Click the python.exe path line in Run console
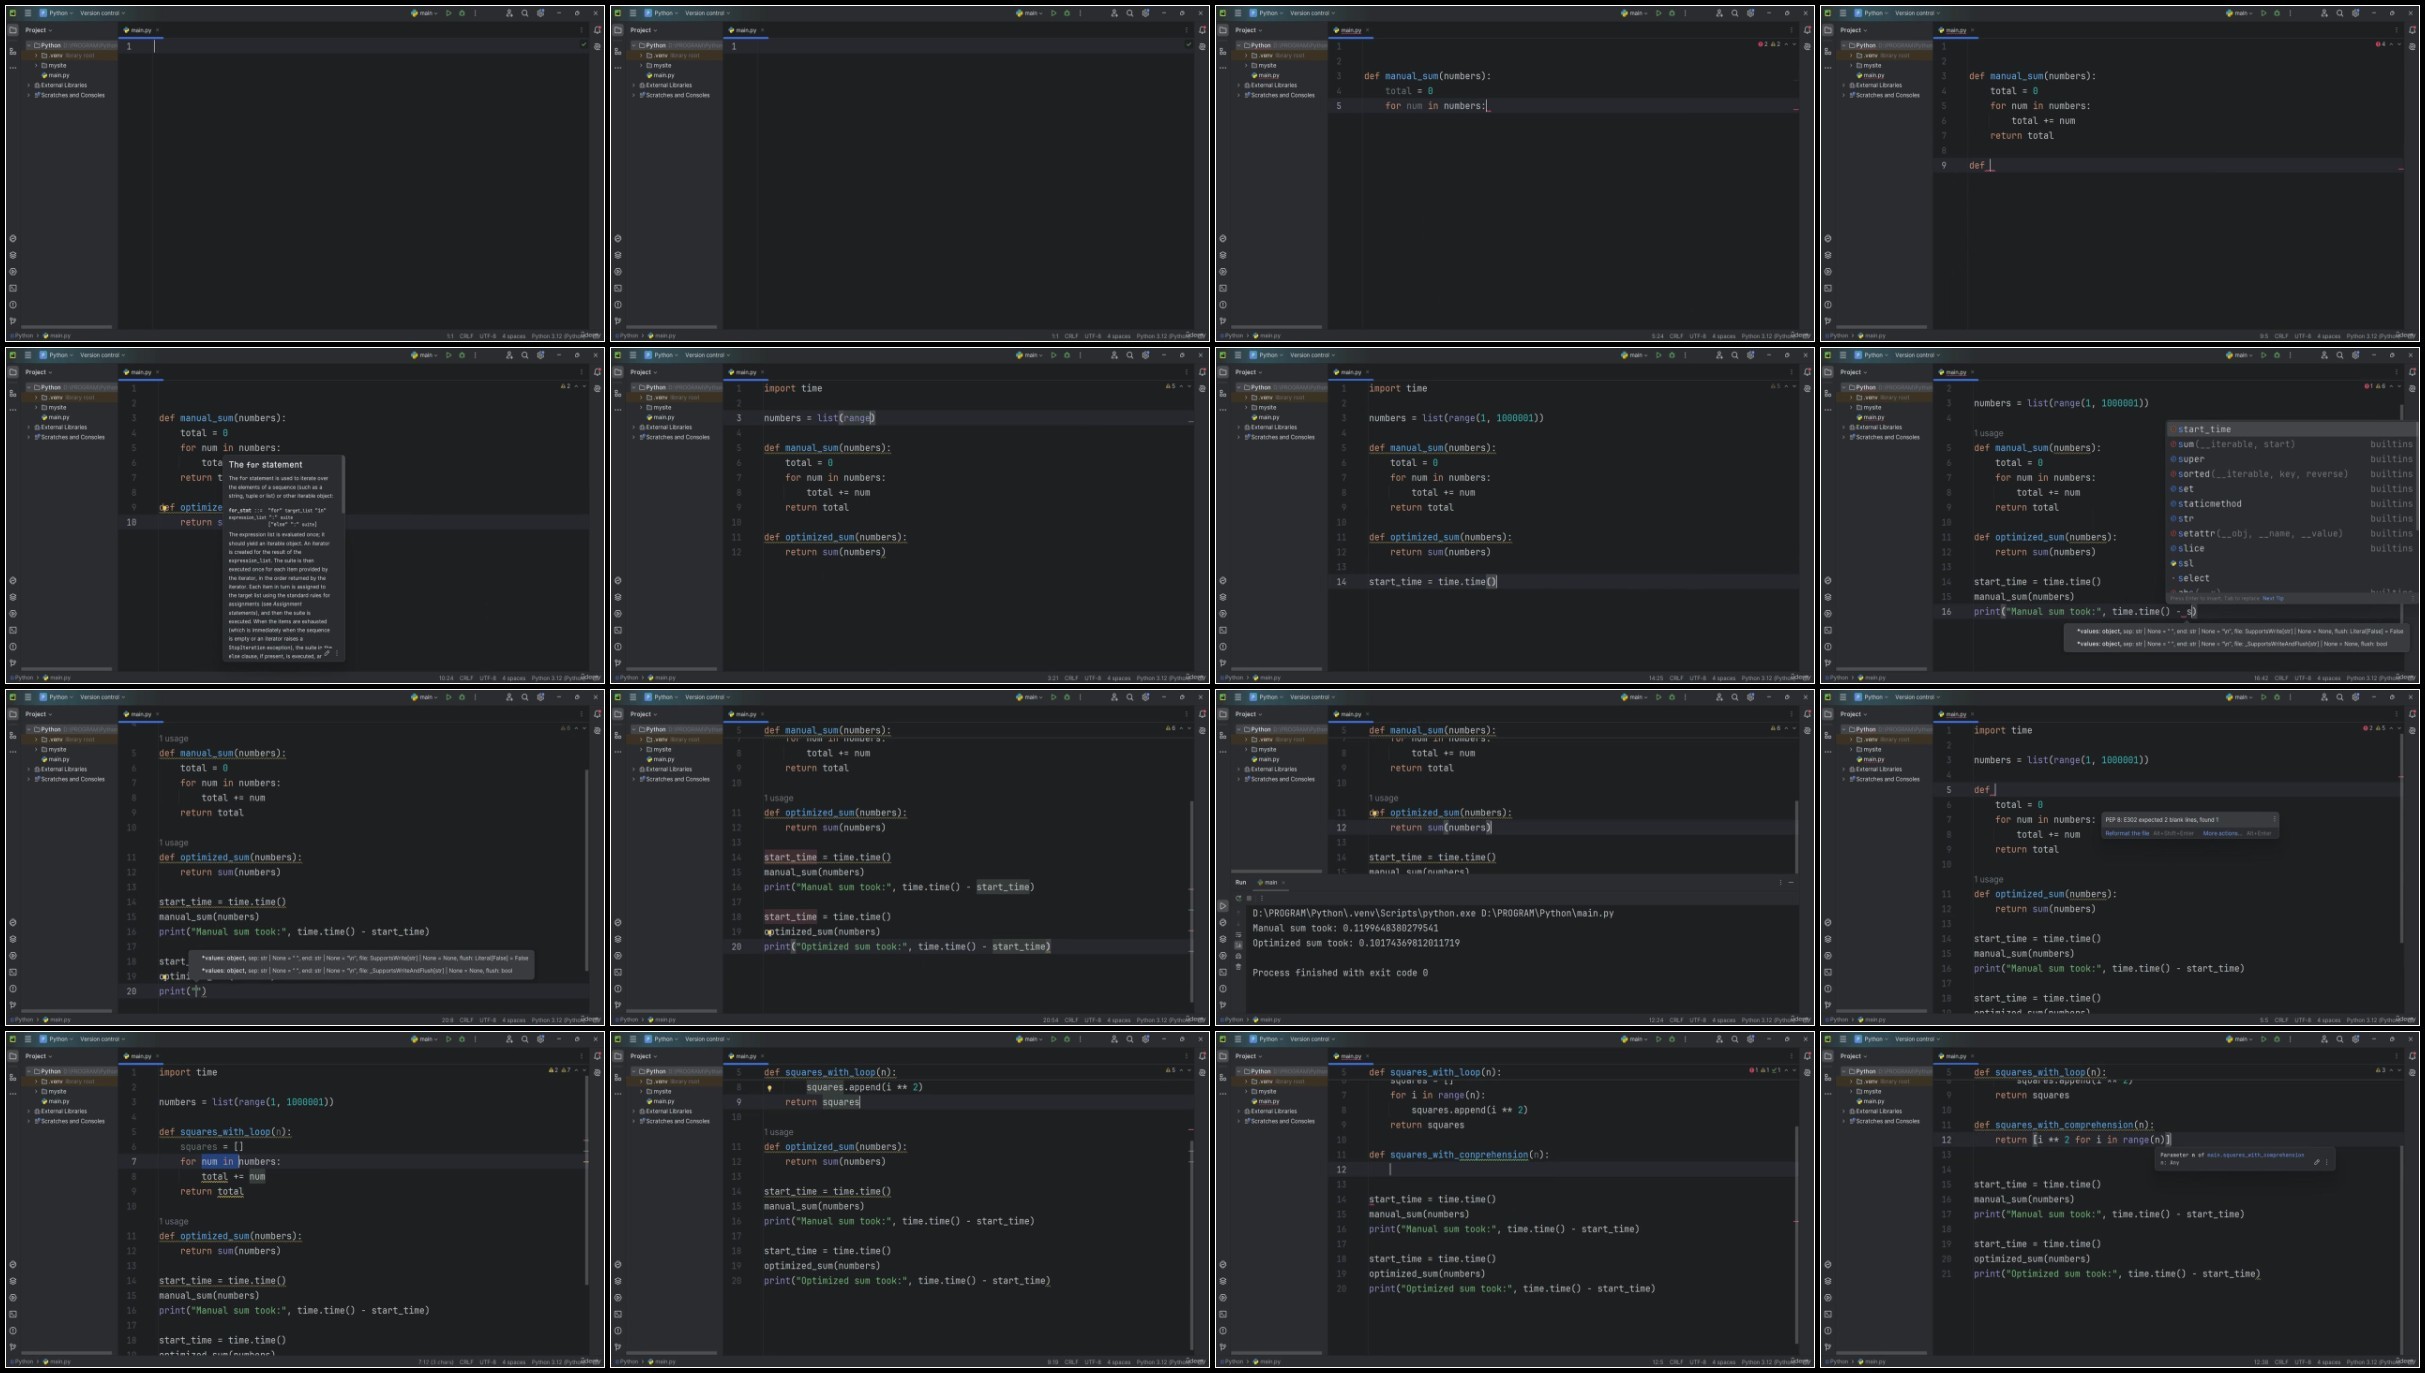 click(x=1432, y=913)
